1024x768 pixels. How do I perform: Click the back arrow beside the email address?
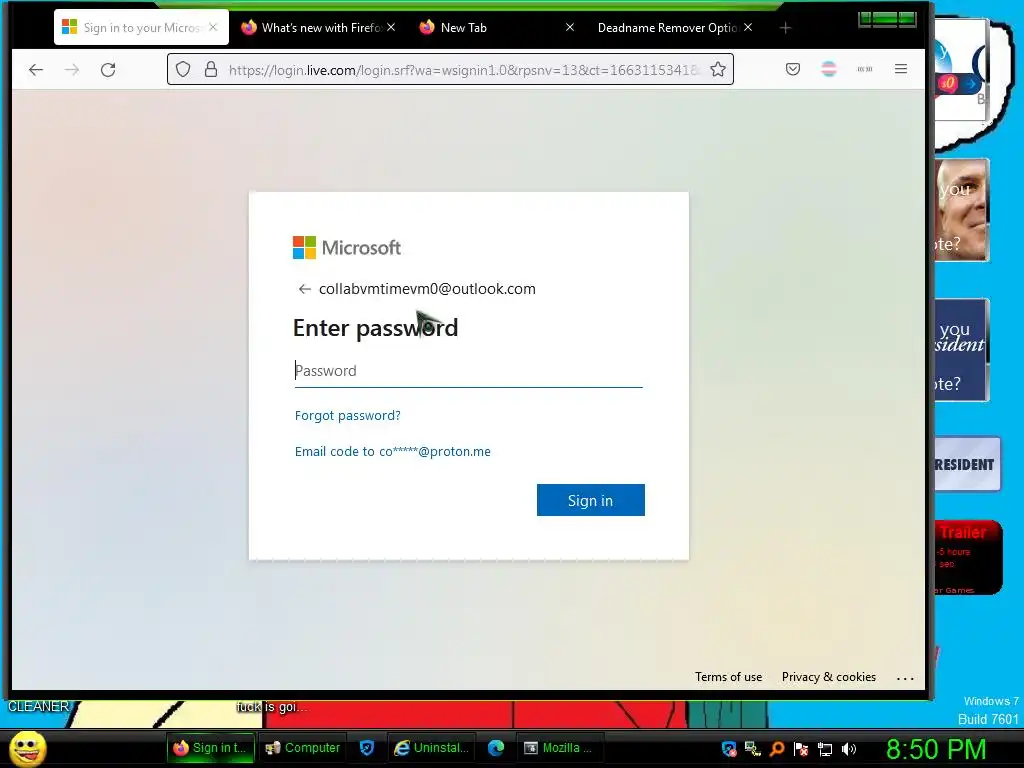pos(304,289)
